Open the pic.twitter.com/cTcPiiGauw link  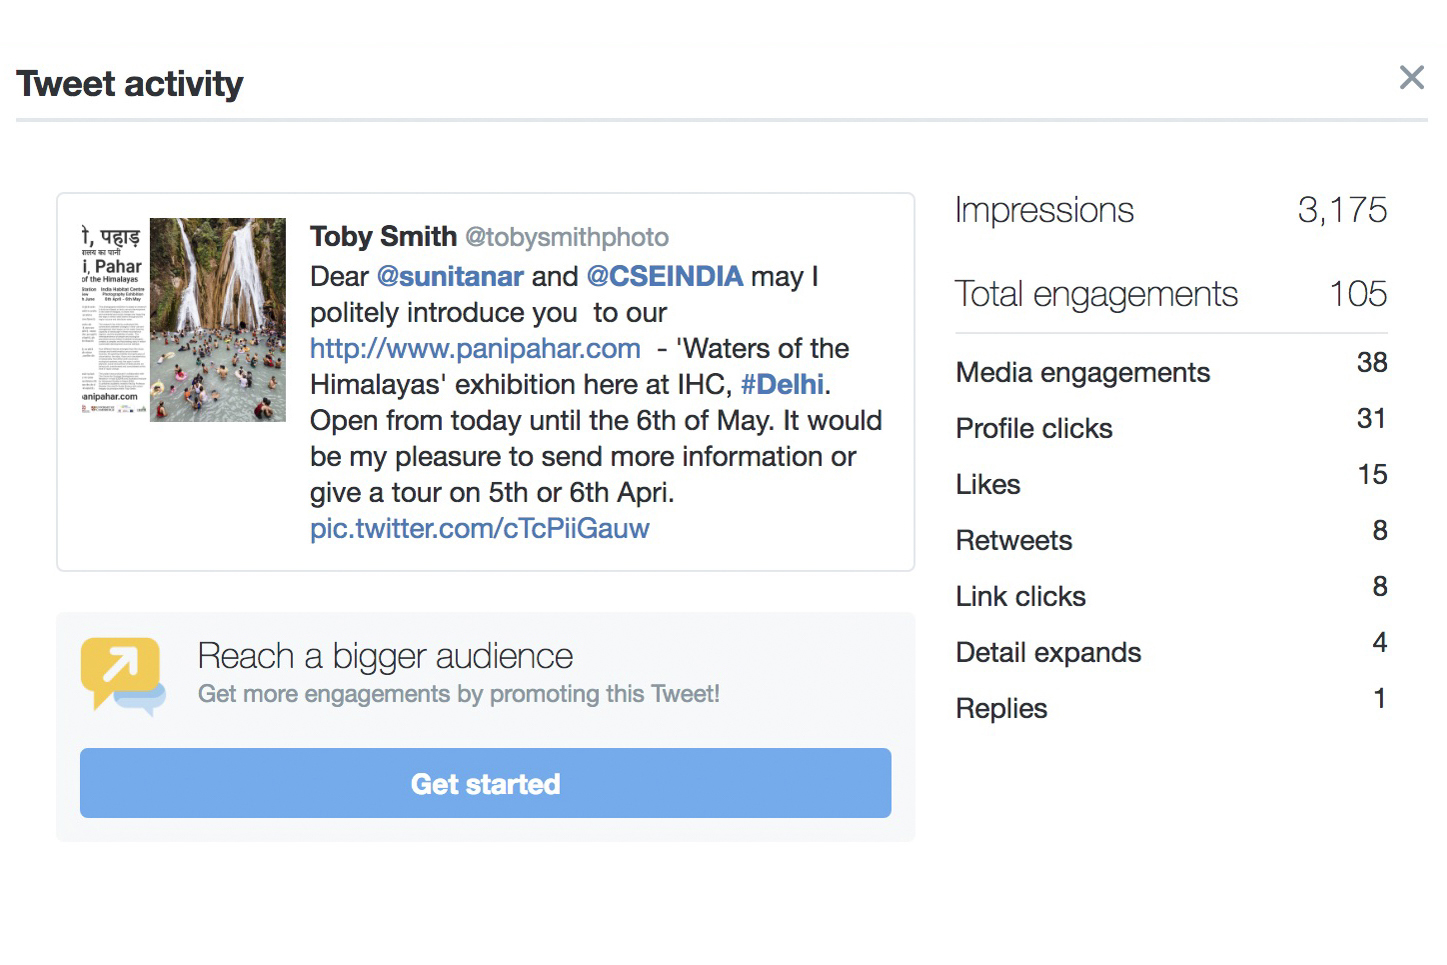click(479, 528)
